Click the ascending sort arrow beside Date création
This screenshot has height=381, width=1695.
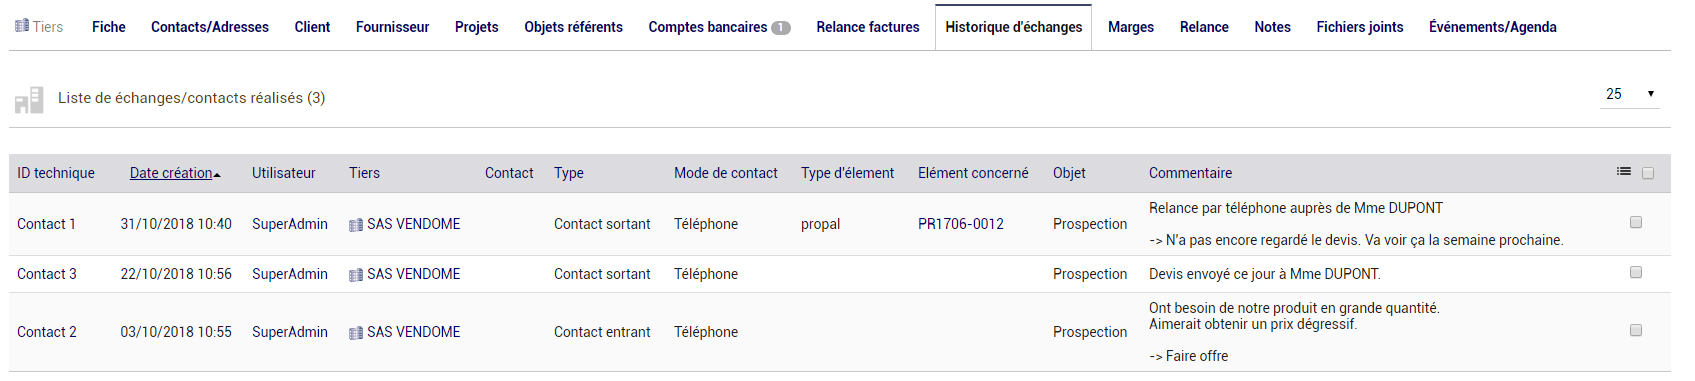(x=217, y=175)
